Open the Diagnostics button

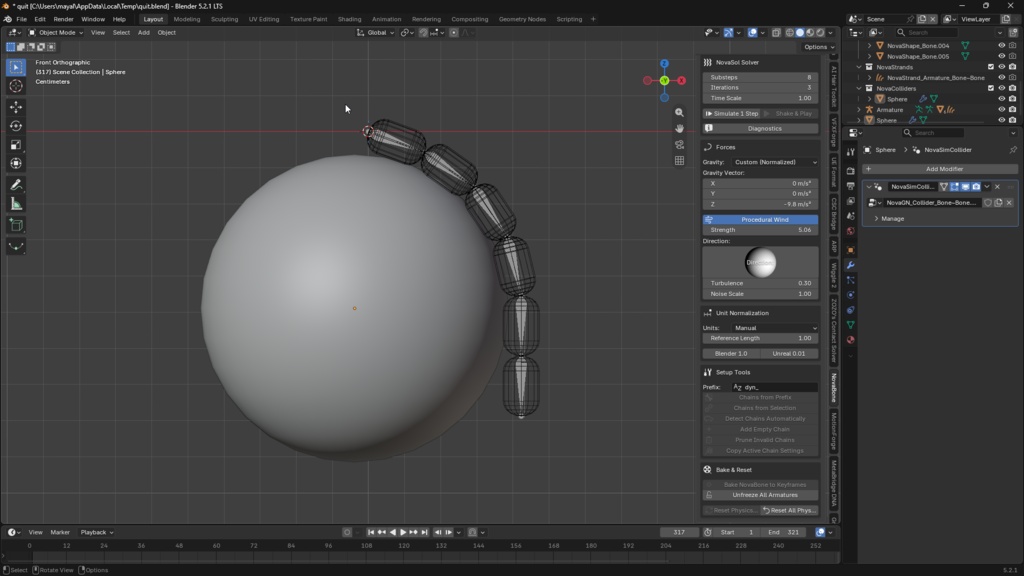(765, 129)
